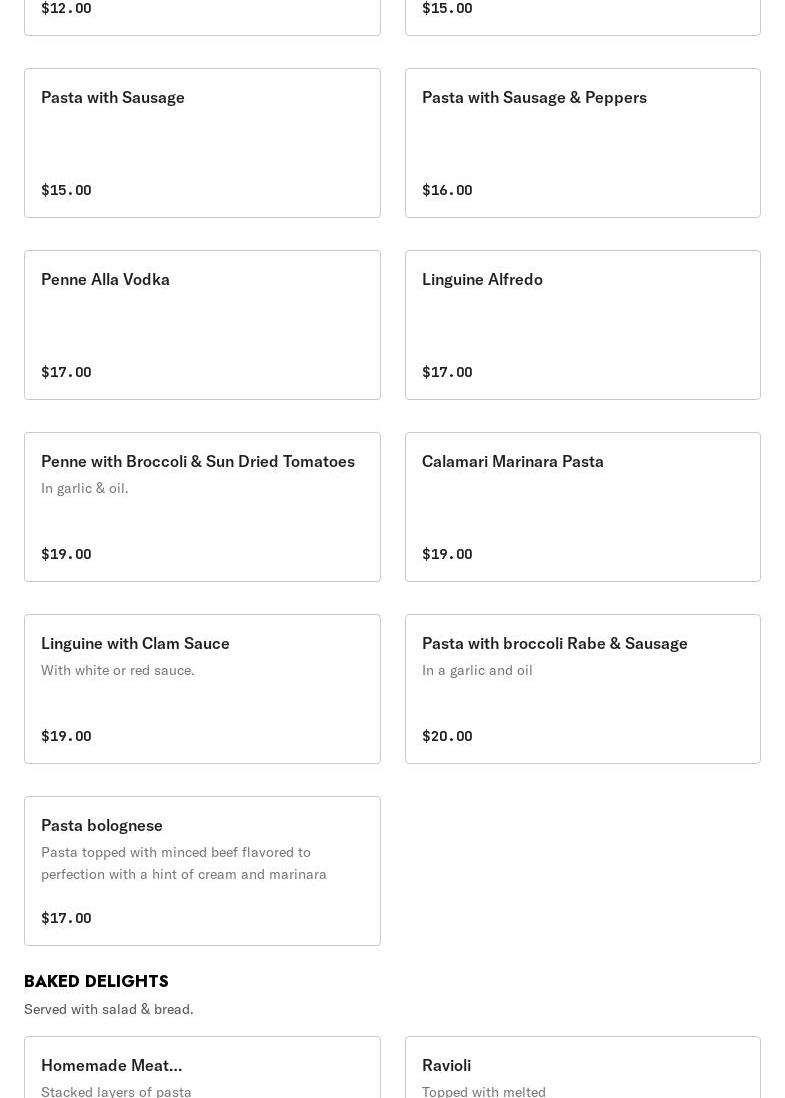The image size is (785, 1098).
Task: Click the Pasta bolognese description text
Action: click(x=184, y=863)
